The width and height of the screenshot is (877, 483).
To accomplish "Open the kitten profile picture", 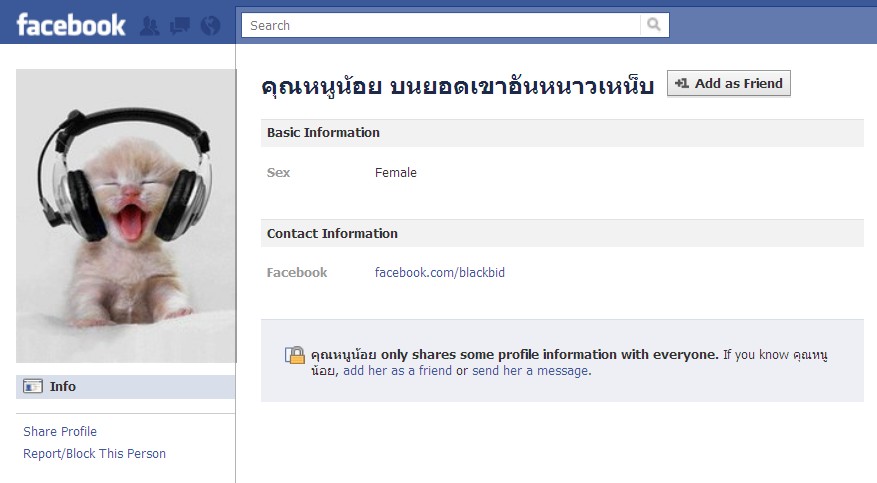I will pyautogui.click(x=126, y=216).
